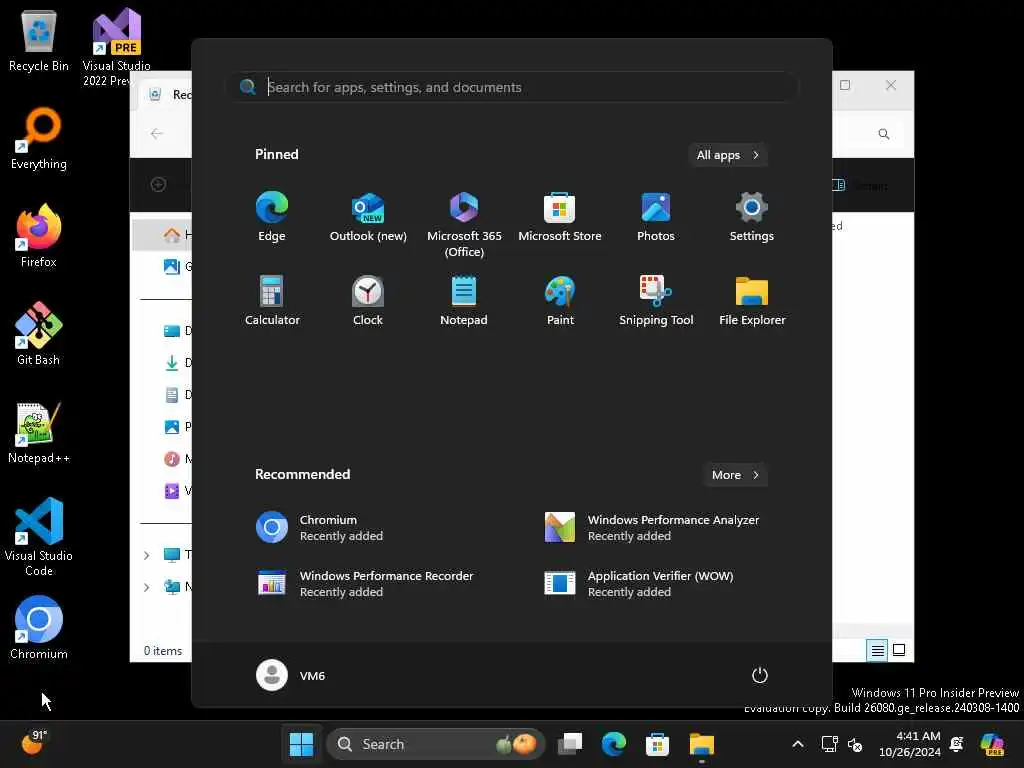The image size is (1024, 768).
Task: Open Microsoft Store from pinned apps
Action: [x=560, y=217]
